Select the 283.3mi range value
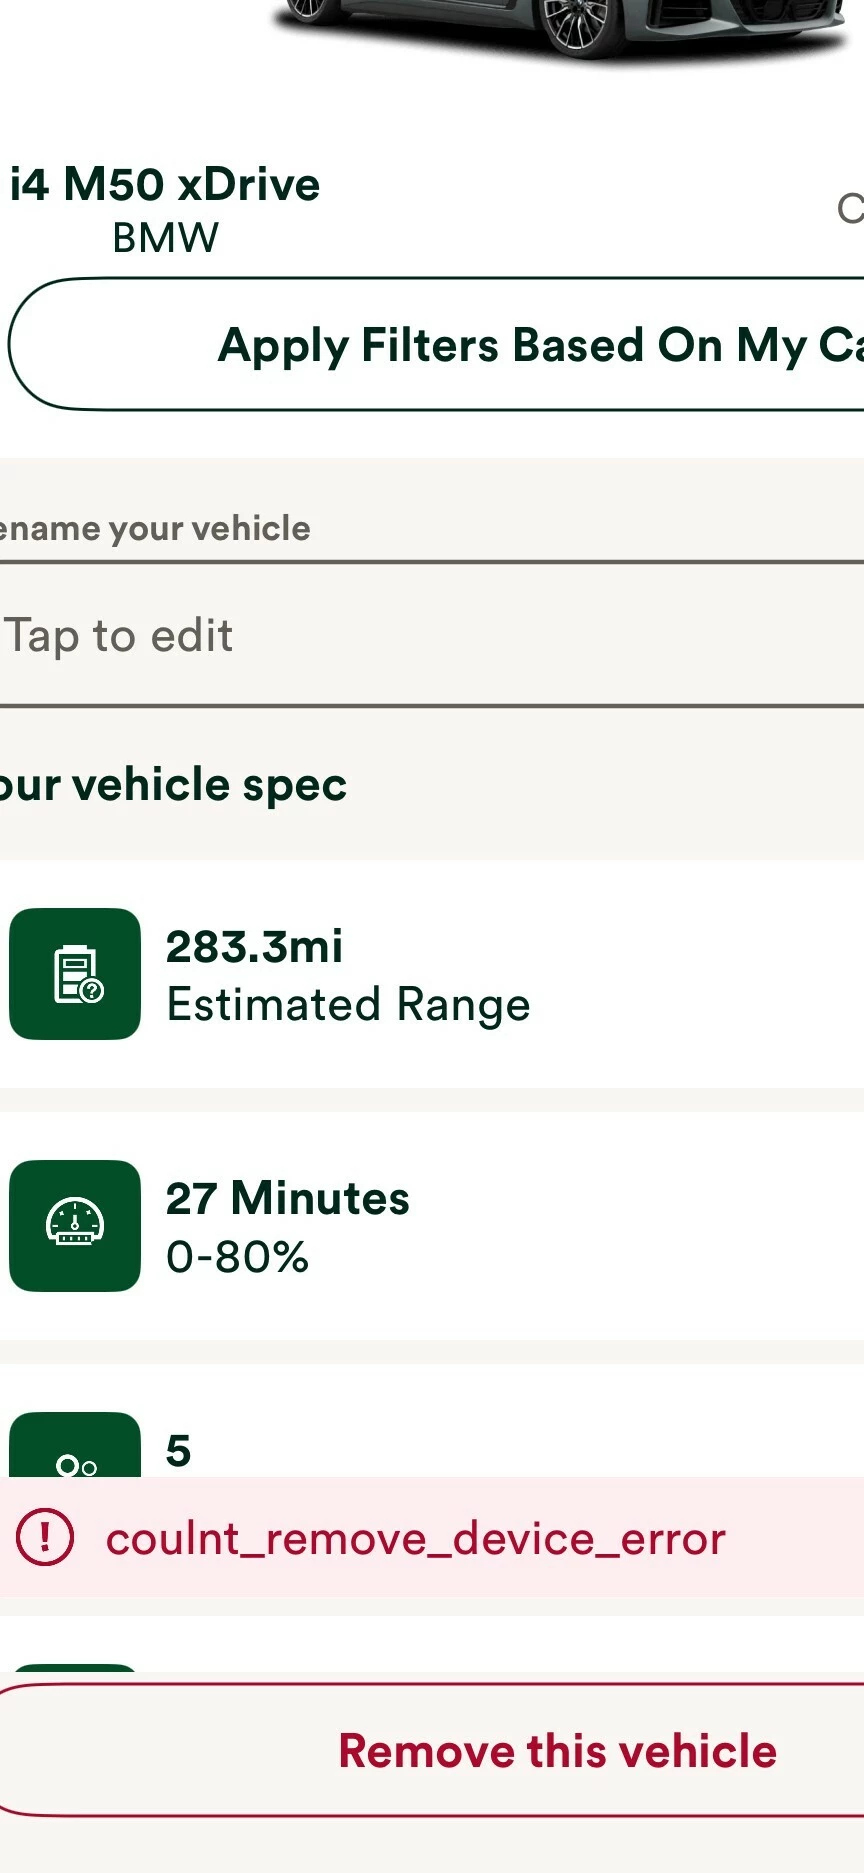This screenshot has height=1873, width=864. 254,947
